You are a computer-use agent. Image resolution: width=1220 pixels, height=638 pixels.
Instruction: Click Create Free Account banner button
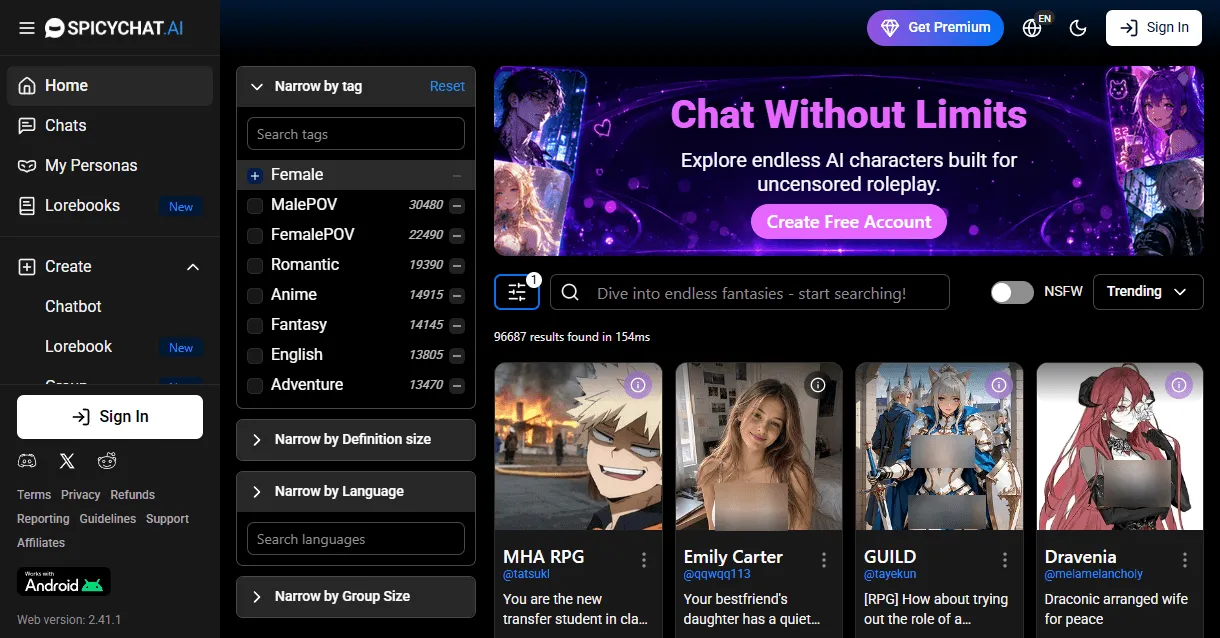click(849, 222)
